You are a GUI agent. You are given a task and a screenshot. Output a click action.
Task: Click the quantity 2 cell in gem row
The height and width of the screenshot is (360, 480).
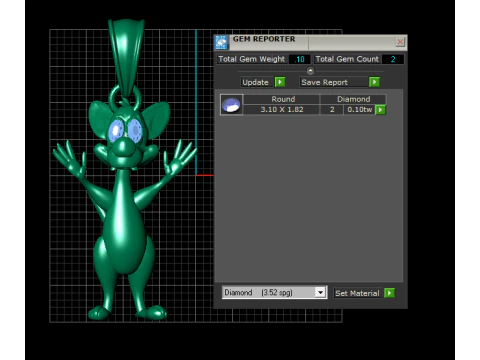coord(332,110)
